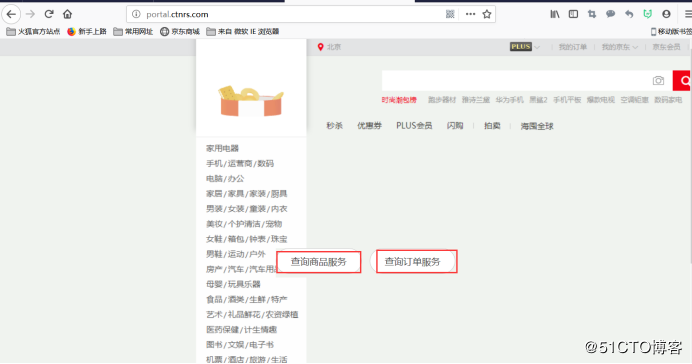Click the screenshot crop tool icon

click(592, 14)
